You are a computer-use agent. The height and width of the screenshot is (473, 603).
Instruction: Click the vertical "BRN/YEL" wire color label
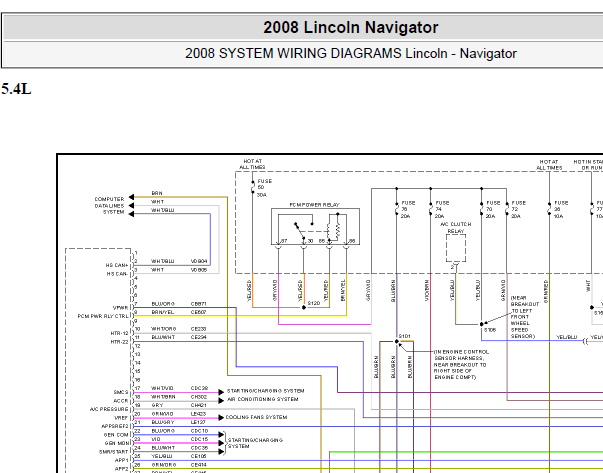[343, 290]
